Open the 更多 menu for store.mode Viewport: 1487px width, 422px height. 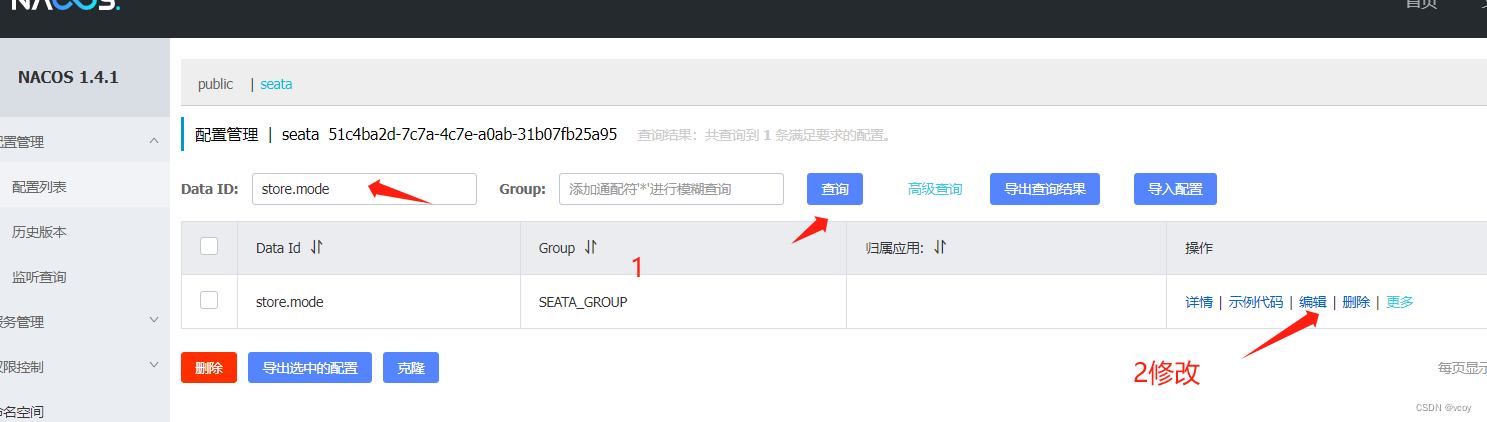(x=1400, y=302)
